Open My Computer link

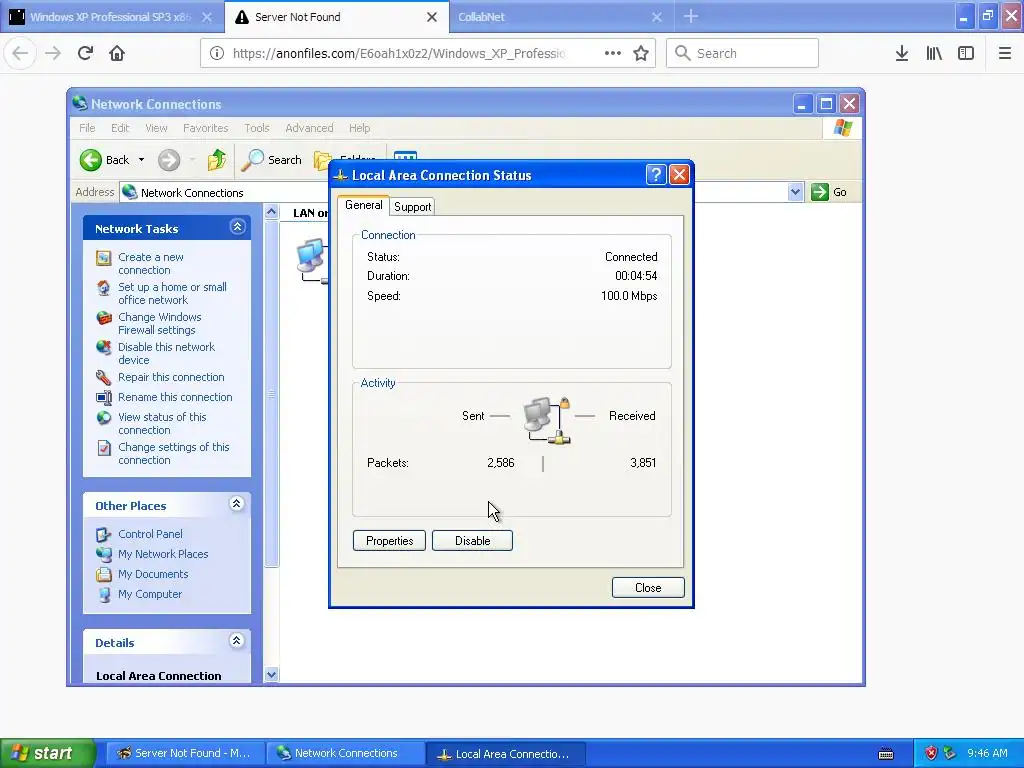tap(150, 594)
